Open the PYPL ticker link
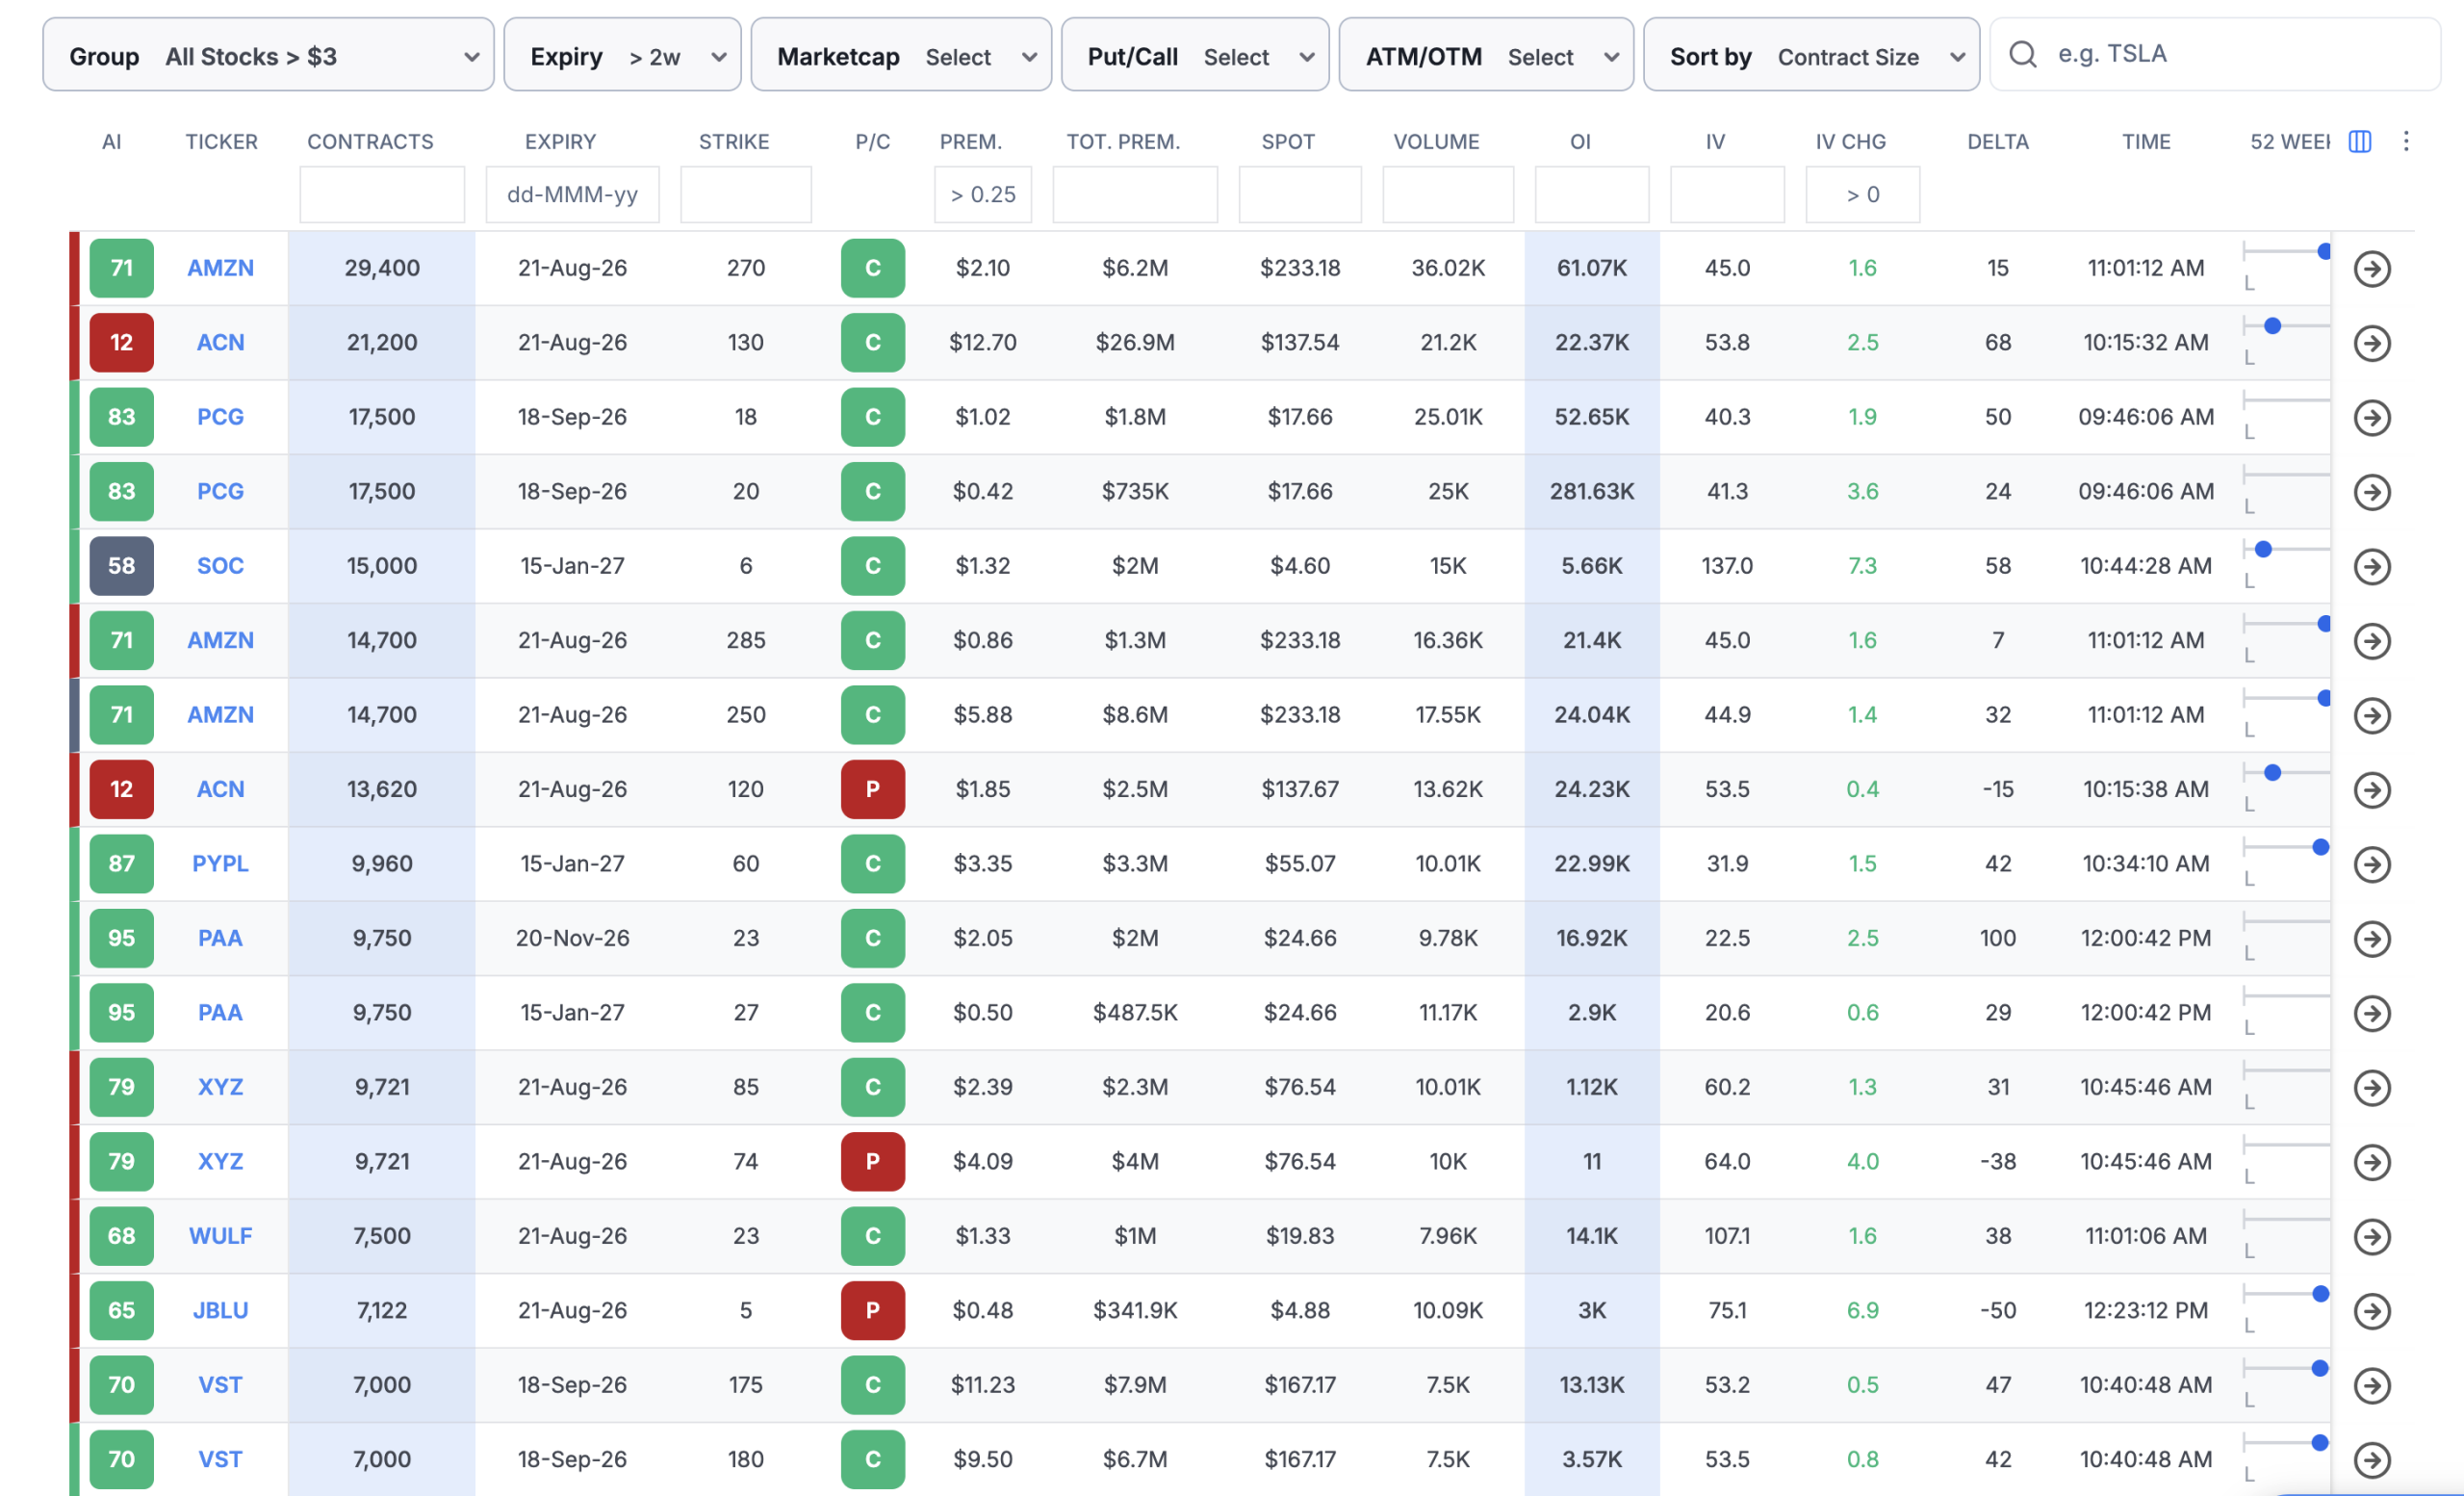The width and height of the screenshot is (2464, 1496). 220,864
